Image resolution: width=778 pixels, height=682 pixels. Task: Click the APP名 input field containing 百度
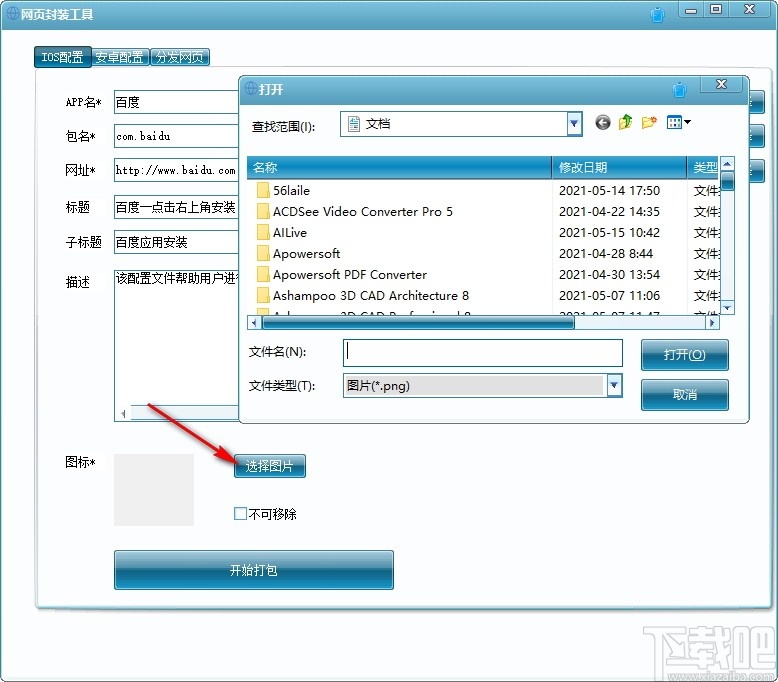176,102
